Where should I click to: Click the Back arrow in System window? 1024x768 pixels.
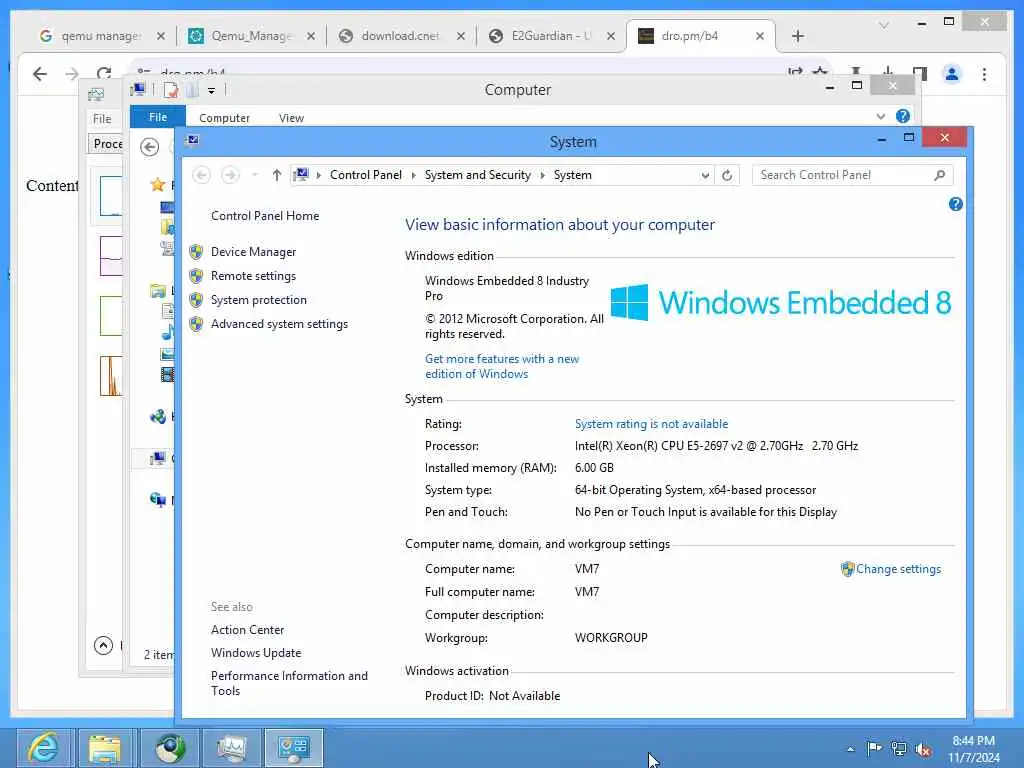(201, 175)
